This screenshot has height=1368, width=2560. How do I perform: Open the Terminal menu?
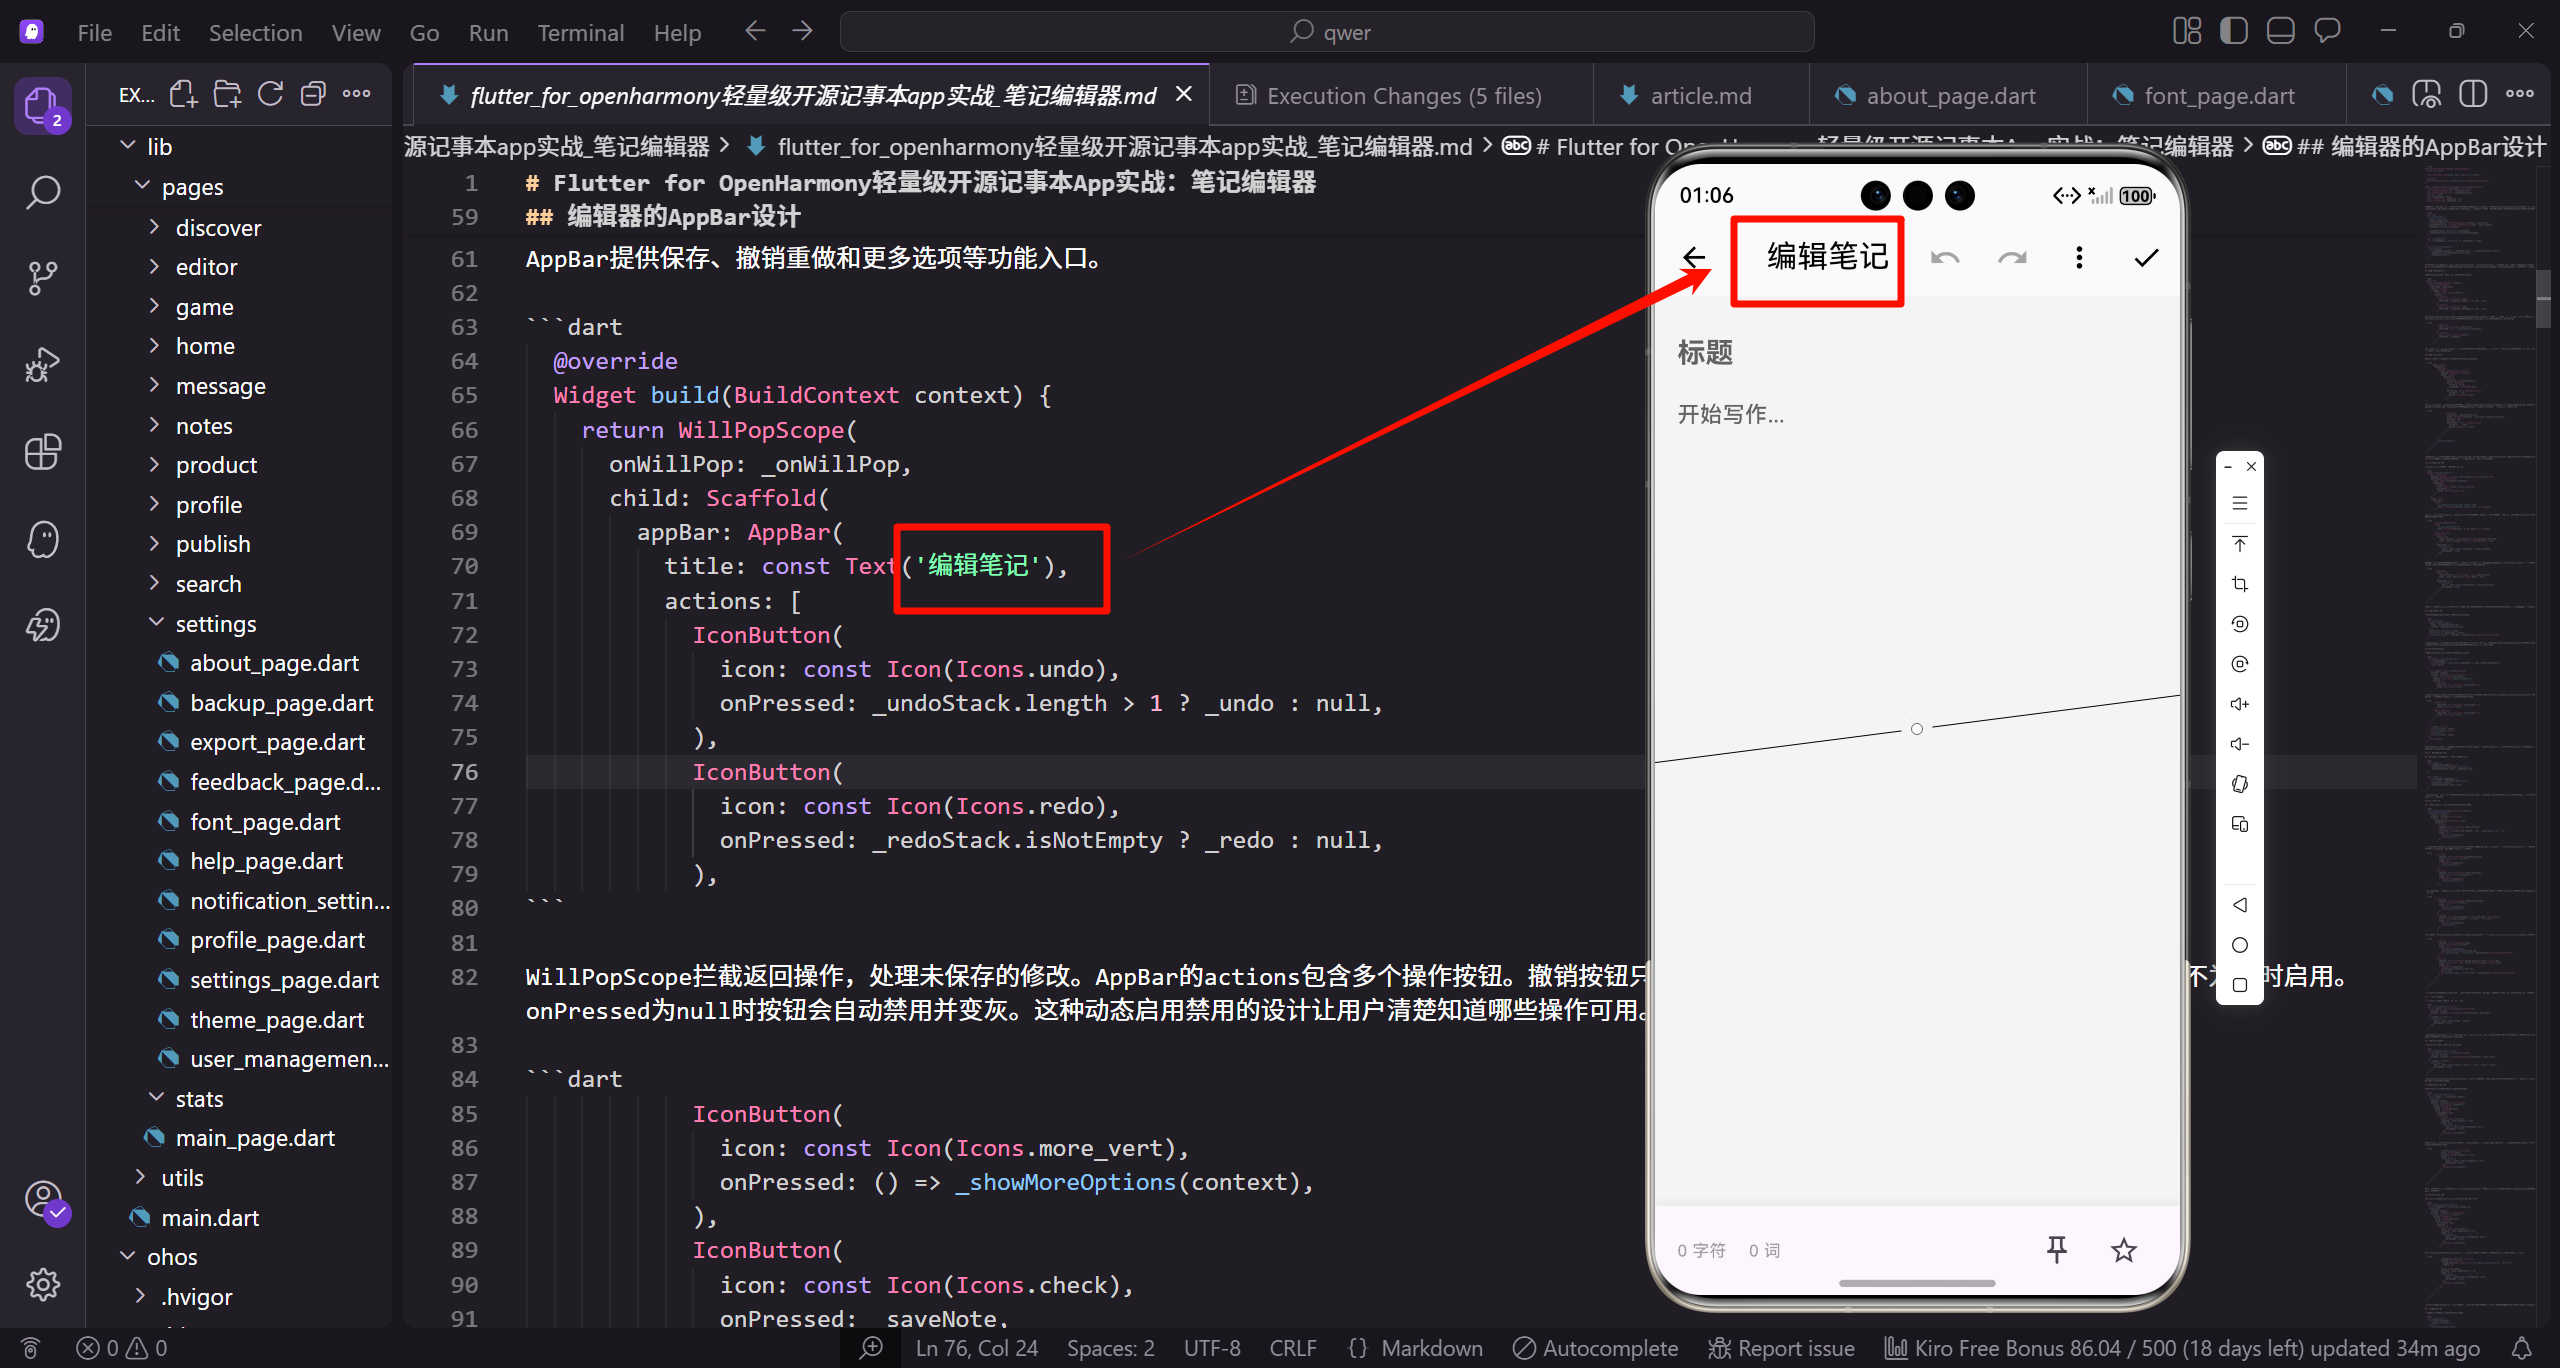point(580,32)
